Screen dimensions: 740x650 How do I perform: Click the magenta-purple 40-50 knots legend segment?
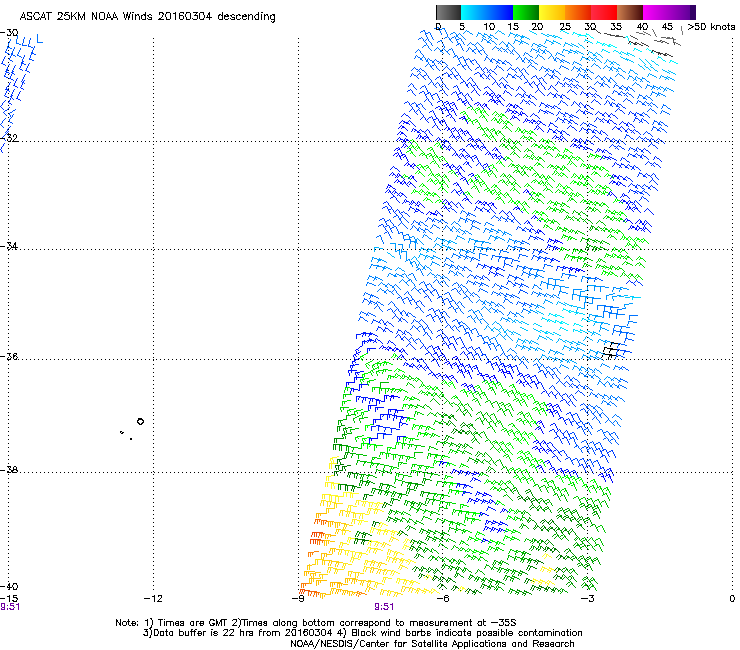point(669,12)
